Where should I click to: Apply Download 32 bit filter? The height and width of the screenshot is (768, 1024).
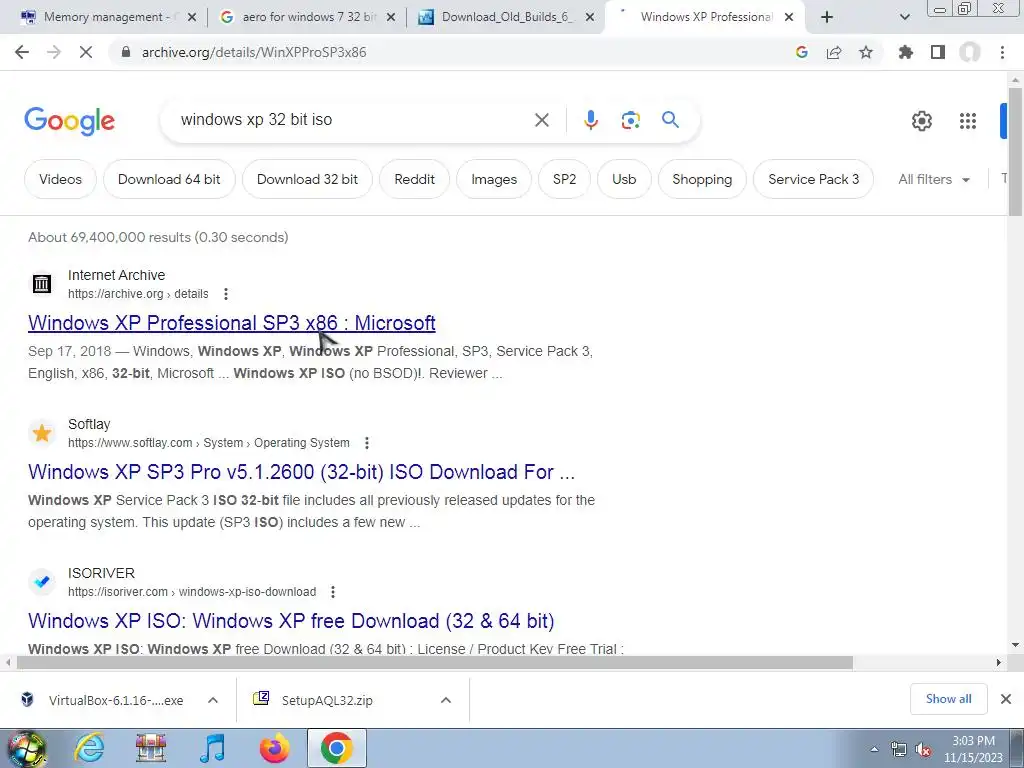click(308, 179)
